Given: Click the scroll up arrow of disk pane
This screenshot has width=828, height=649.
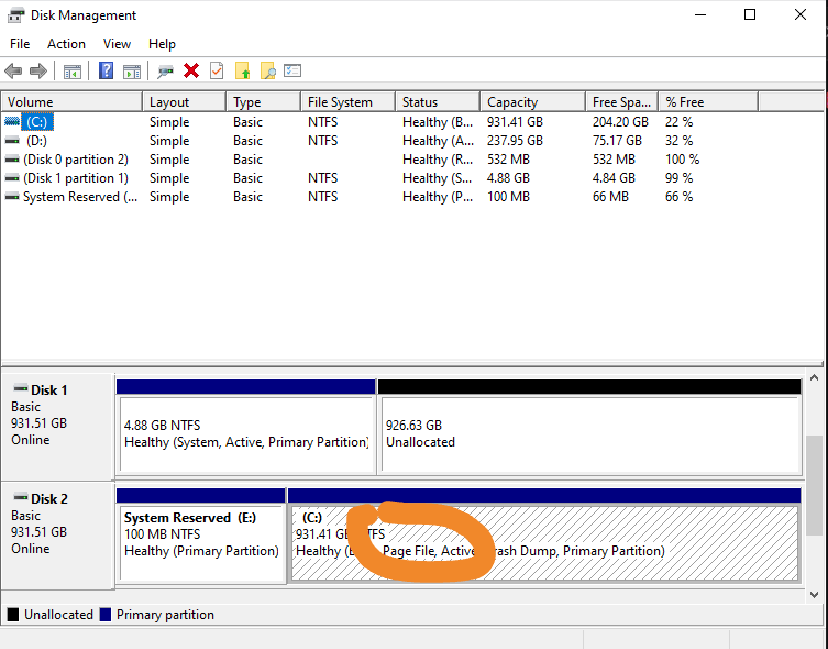Looking at the screenshot, I should (x=814, y=378).
